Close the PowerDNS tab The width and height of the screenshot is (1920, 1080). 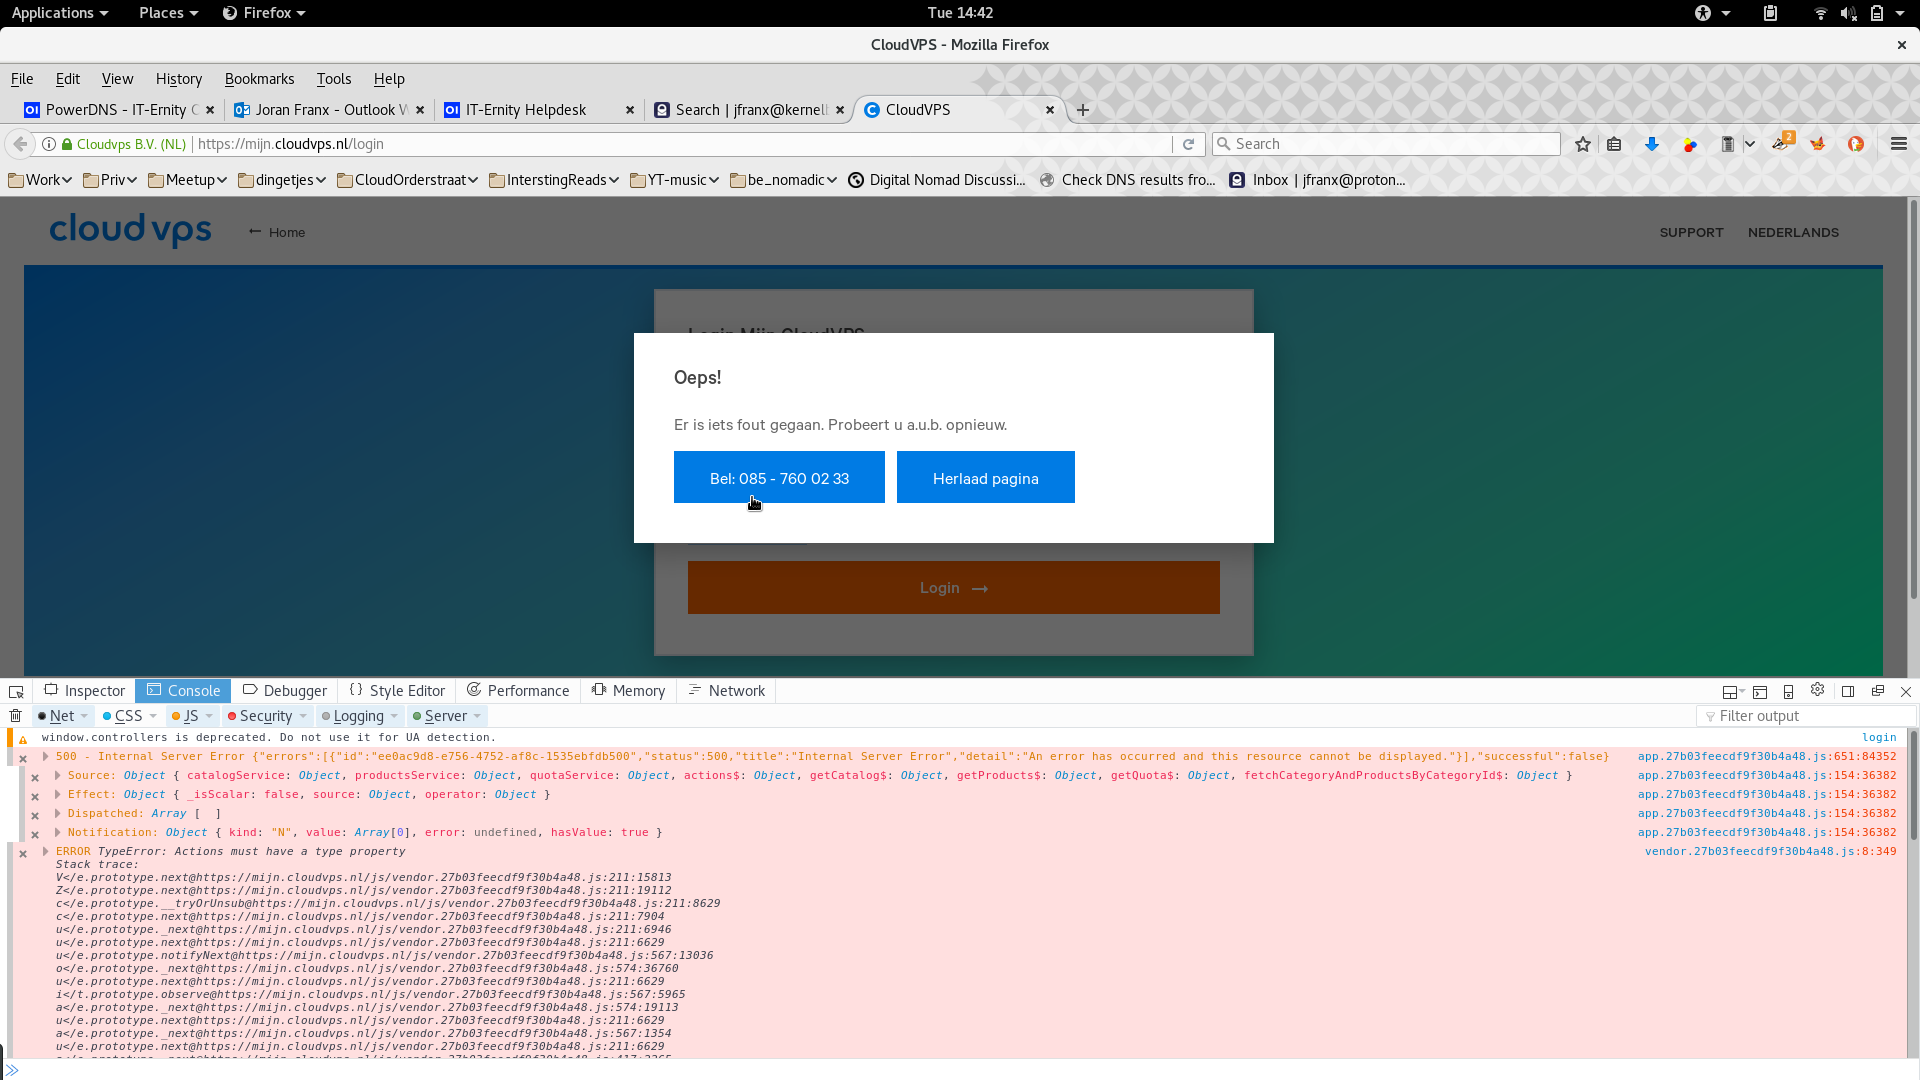210,110
